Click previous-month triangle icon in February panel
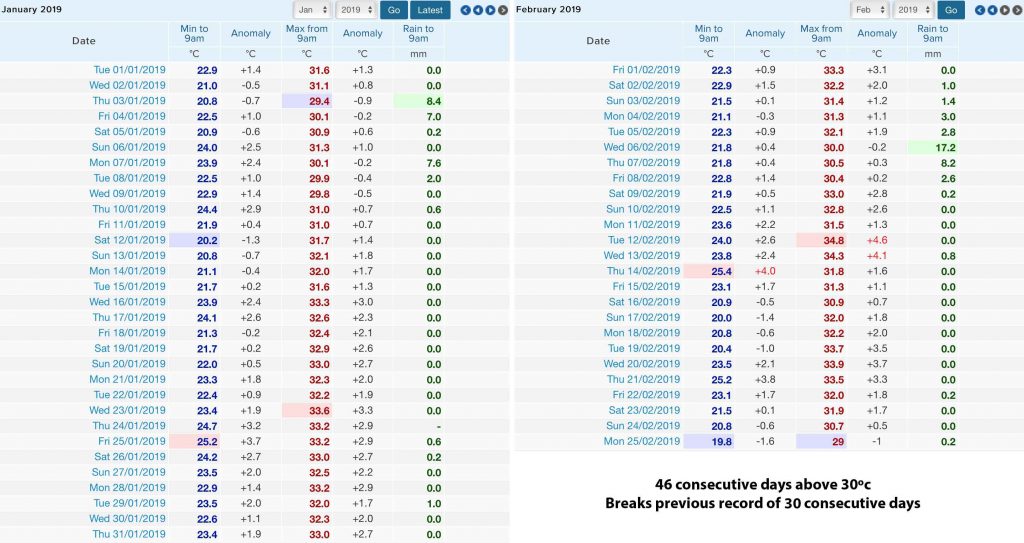 coord(993,10)
